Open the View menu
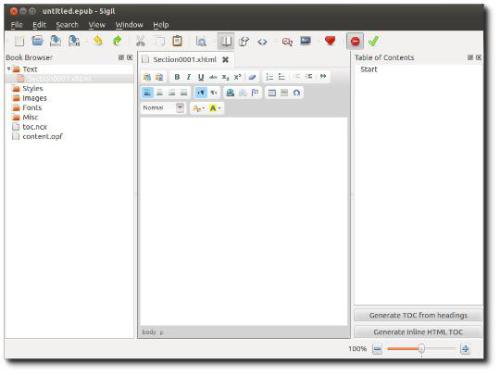Image resolution: width=500 pixels, height=375 pixels. [x=97, y=25]
